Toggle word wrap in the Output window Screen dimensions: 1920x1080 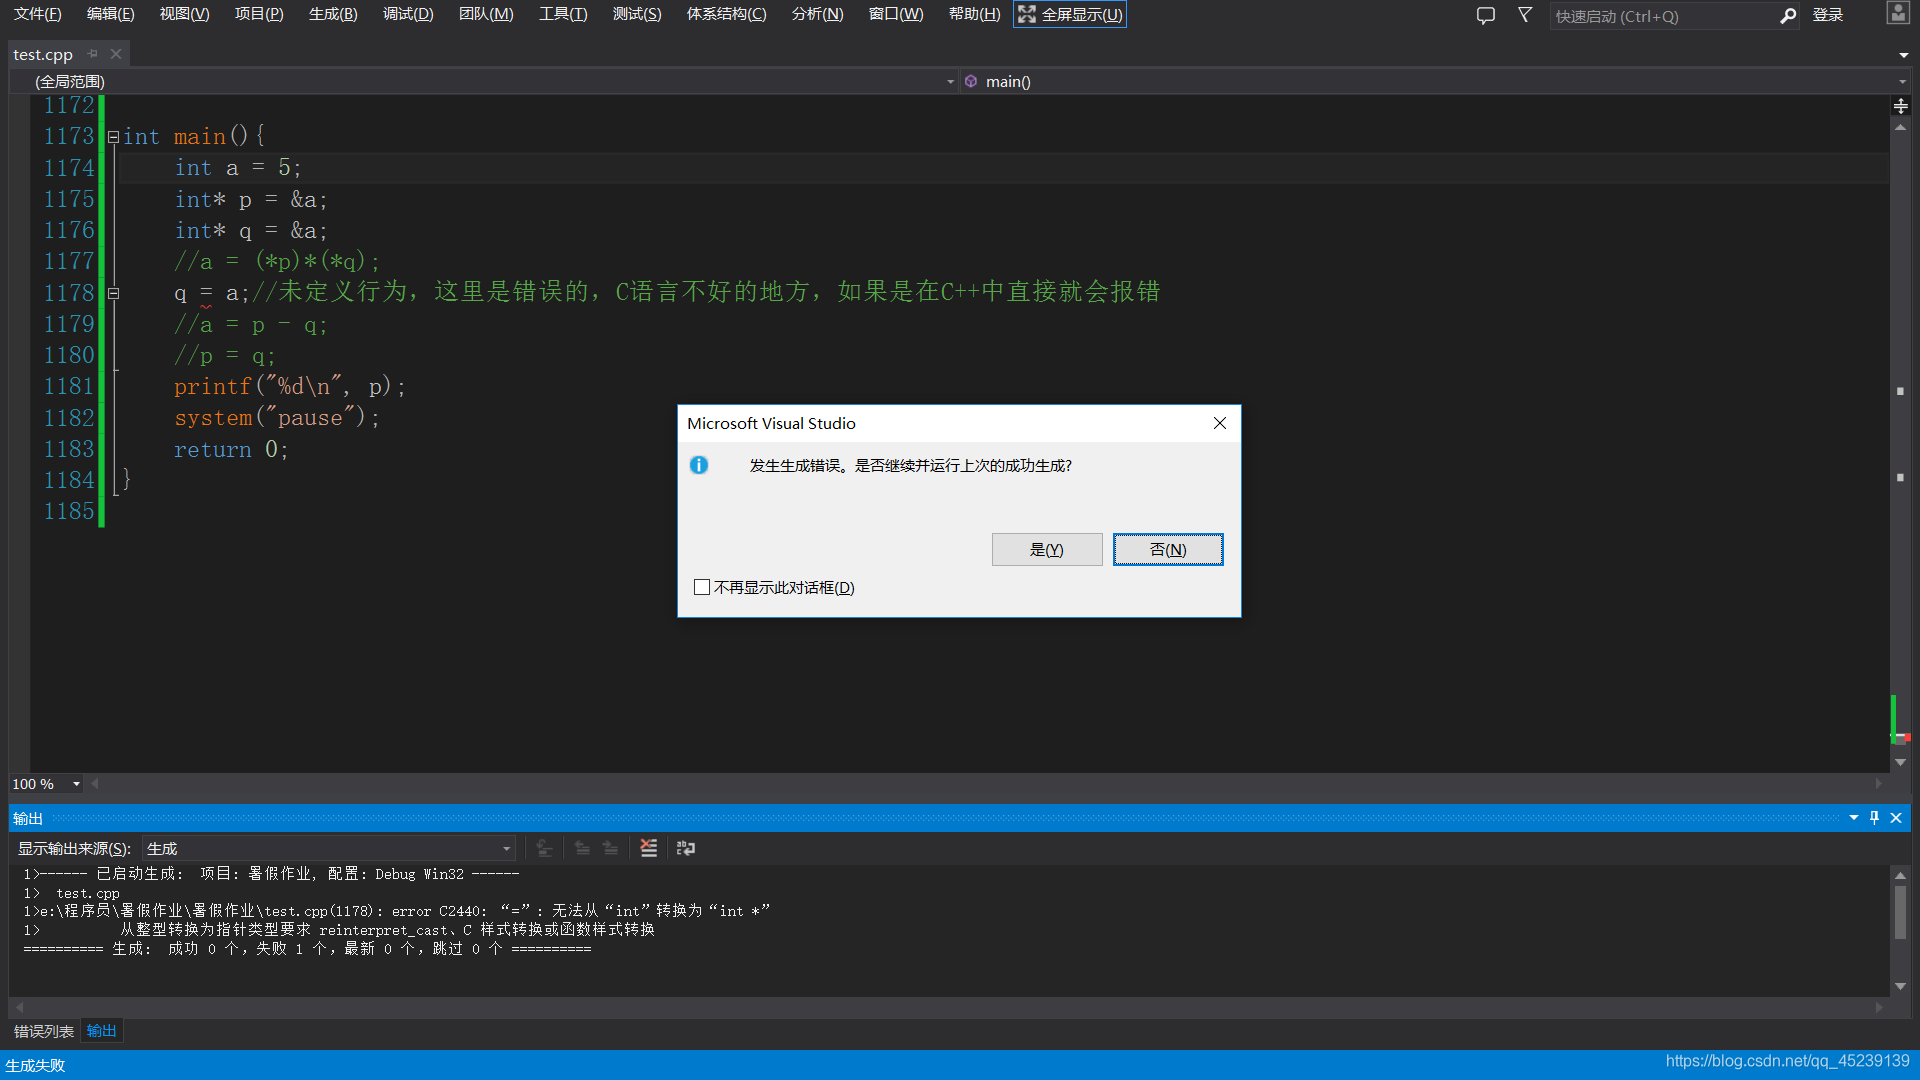click(x=686, y=848)
